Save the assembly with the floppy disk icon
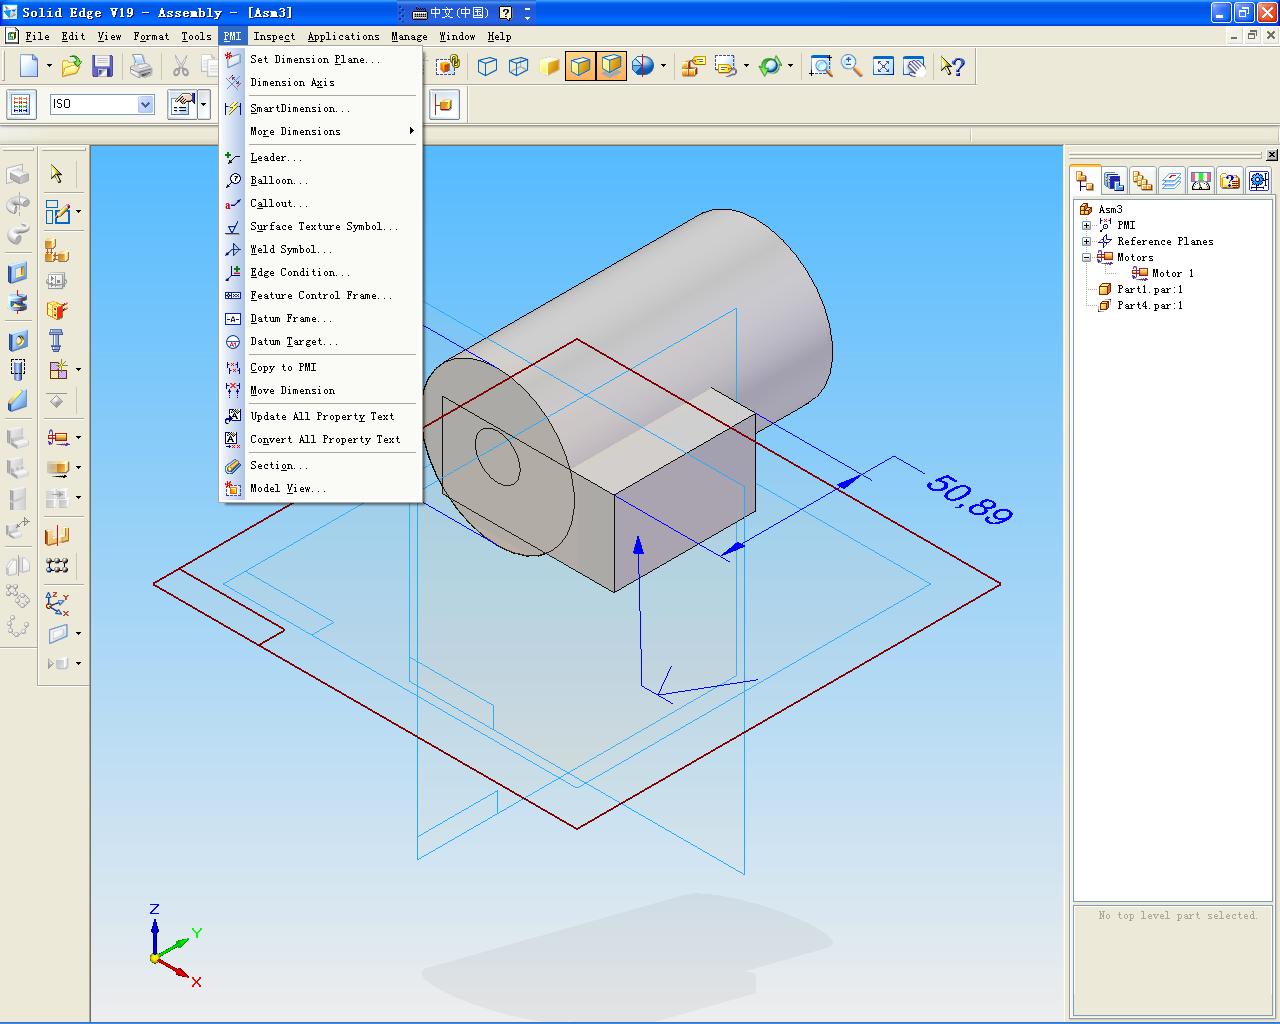Screen dimensions: 1280x1024 [x=102, y=66]
